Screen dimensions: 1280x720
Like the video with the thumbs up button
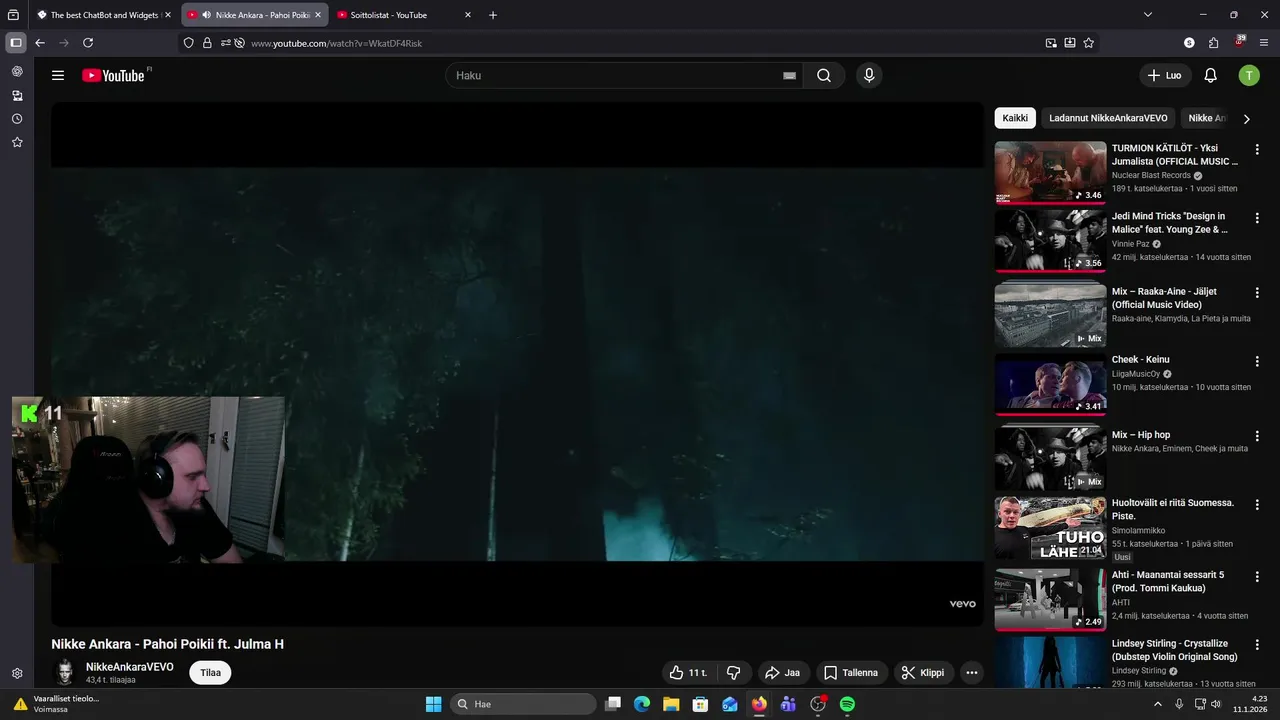pyautogui.click(x=688, y=673)
